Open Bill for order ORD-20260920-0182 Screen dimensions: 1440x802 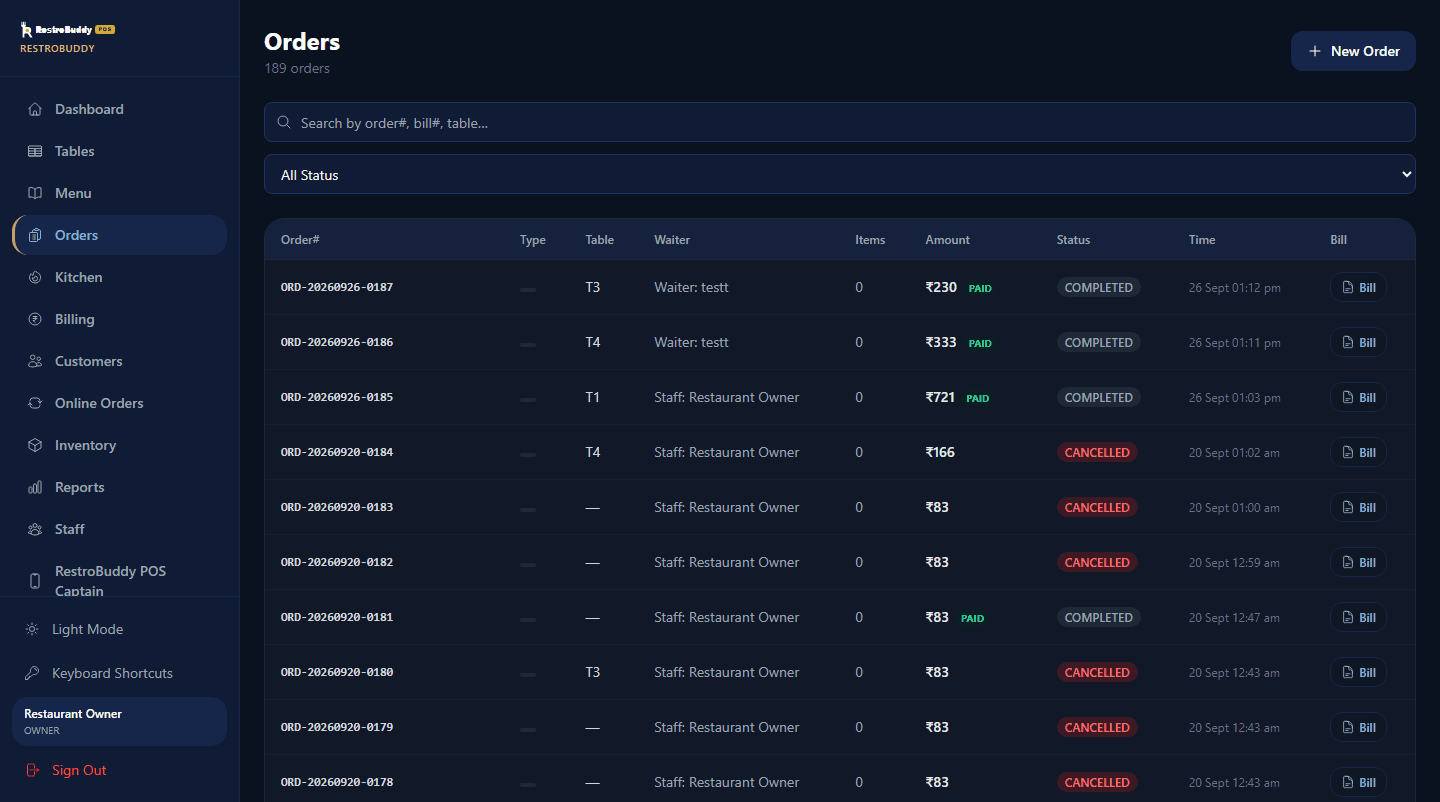point(1358,562)
